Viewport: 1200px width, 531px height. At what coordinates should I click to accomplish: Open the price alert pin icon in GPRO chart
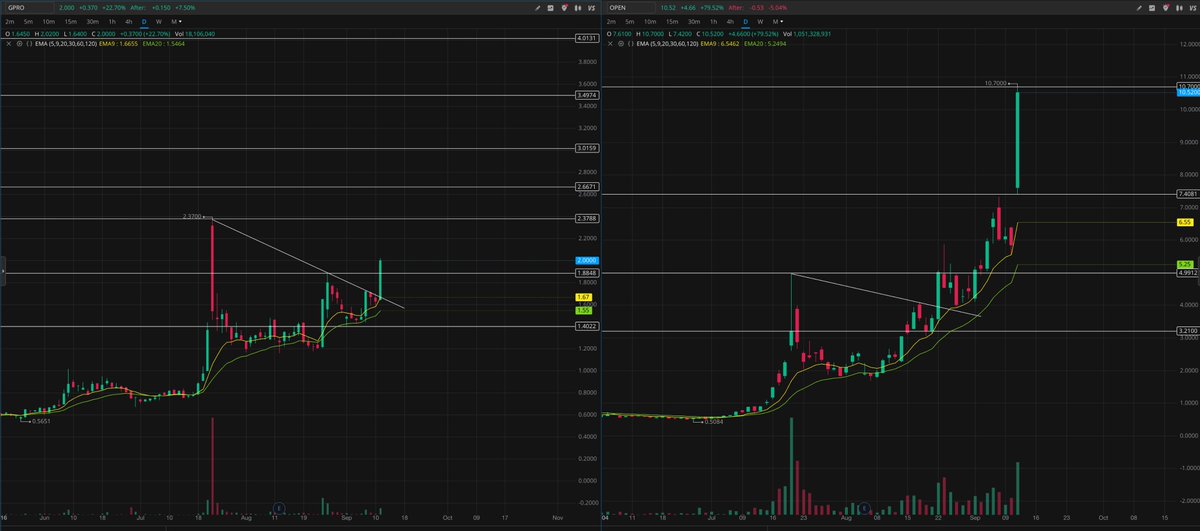pos(564,8)
